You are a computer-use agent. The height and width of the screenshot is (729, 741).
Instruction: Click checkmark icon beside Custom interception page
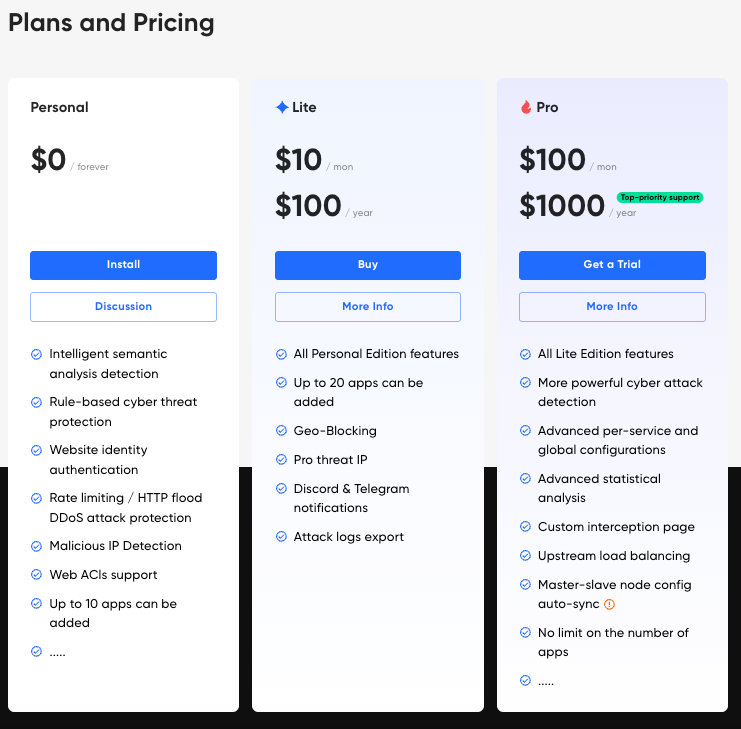[525, 527]
